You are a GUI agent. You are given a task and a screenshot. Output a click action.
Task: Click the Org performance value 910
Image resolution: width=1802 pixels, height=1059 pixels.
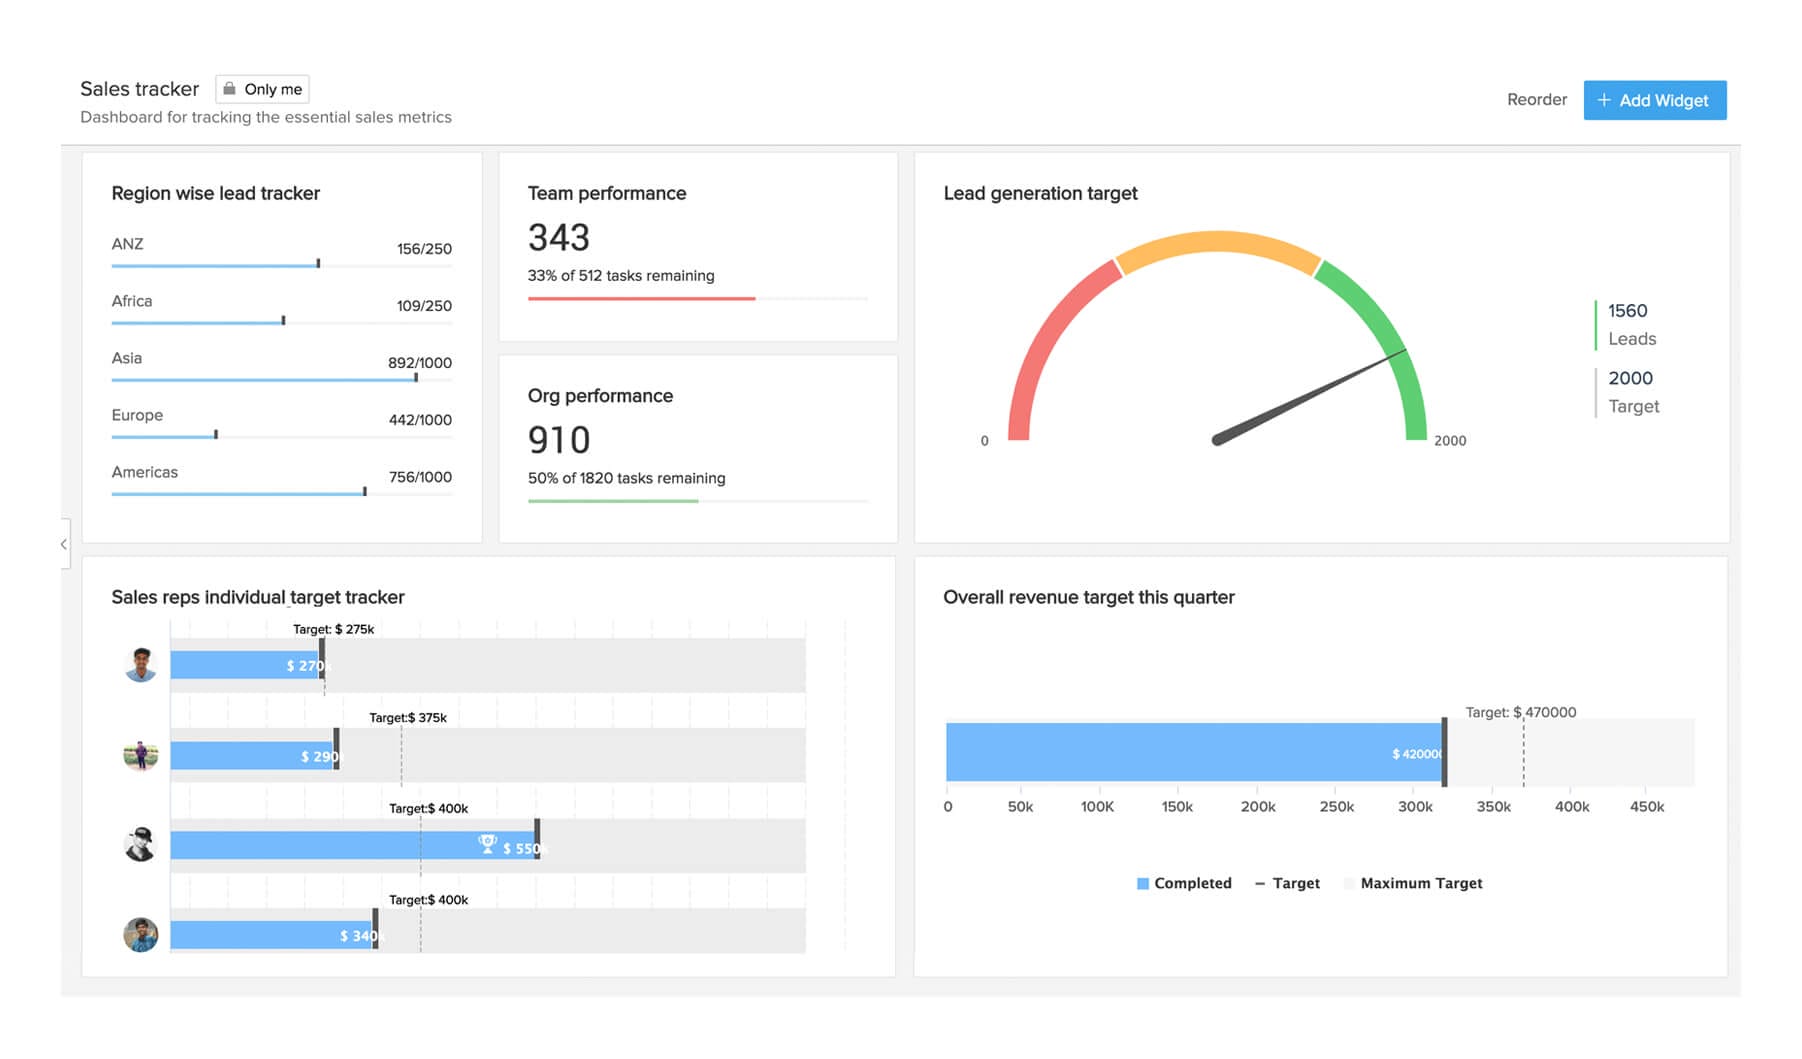[559, 440]
